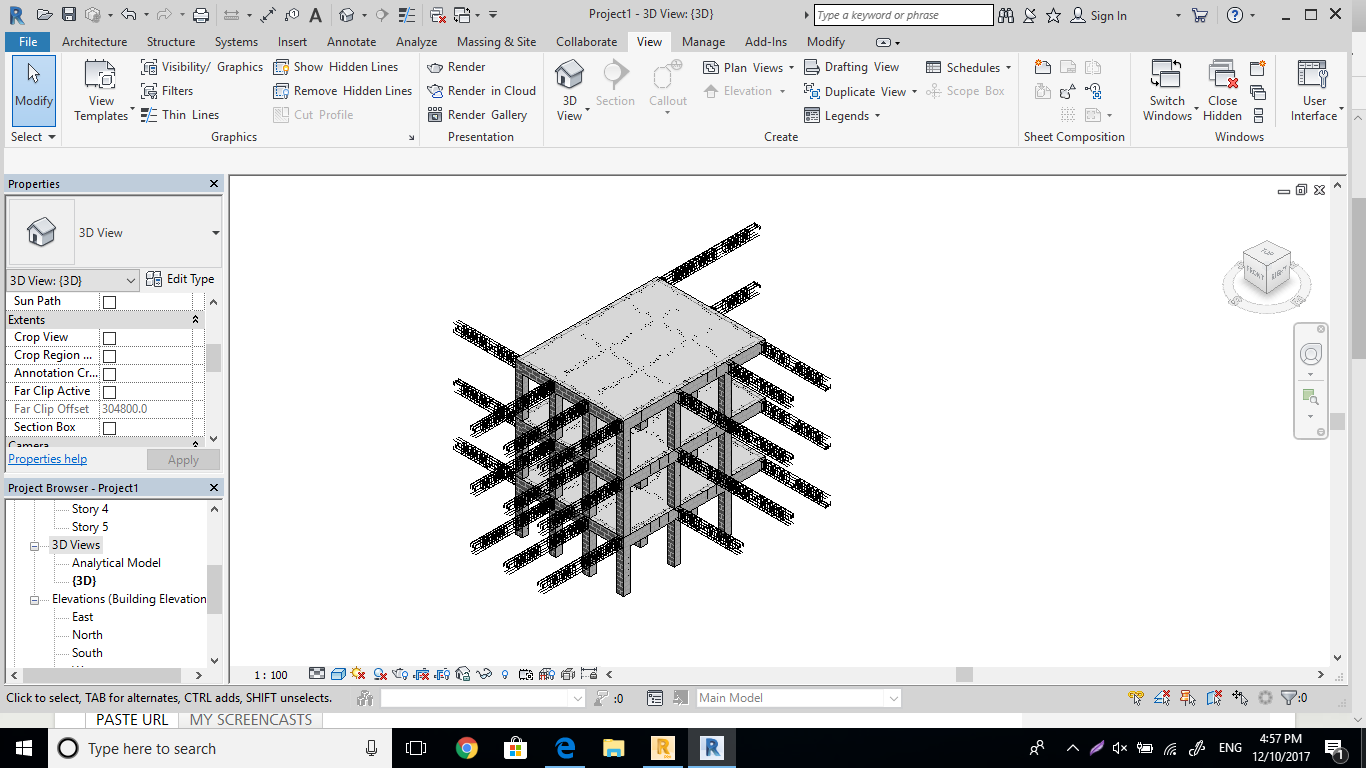1366x768 pixels.
Task: Collapse the 3D Views tree branch
Action: click(x=36, y=545)
